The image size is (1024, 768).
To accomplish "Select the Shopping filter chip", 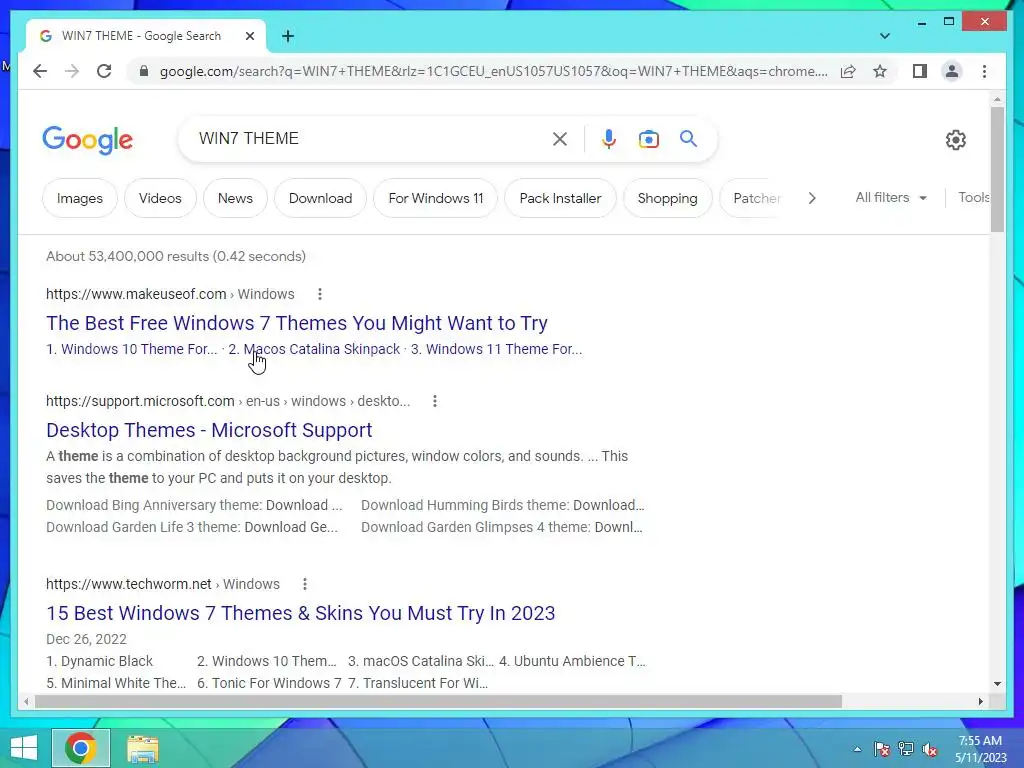I will [667, 198].
